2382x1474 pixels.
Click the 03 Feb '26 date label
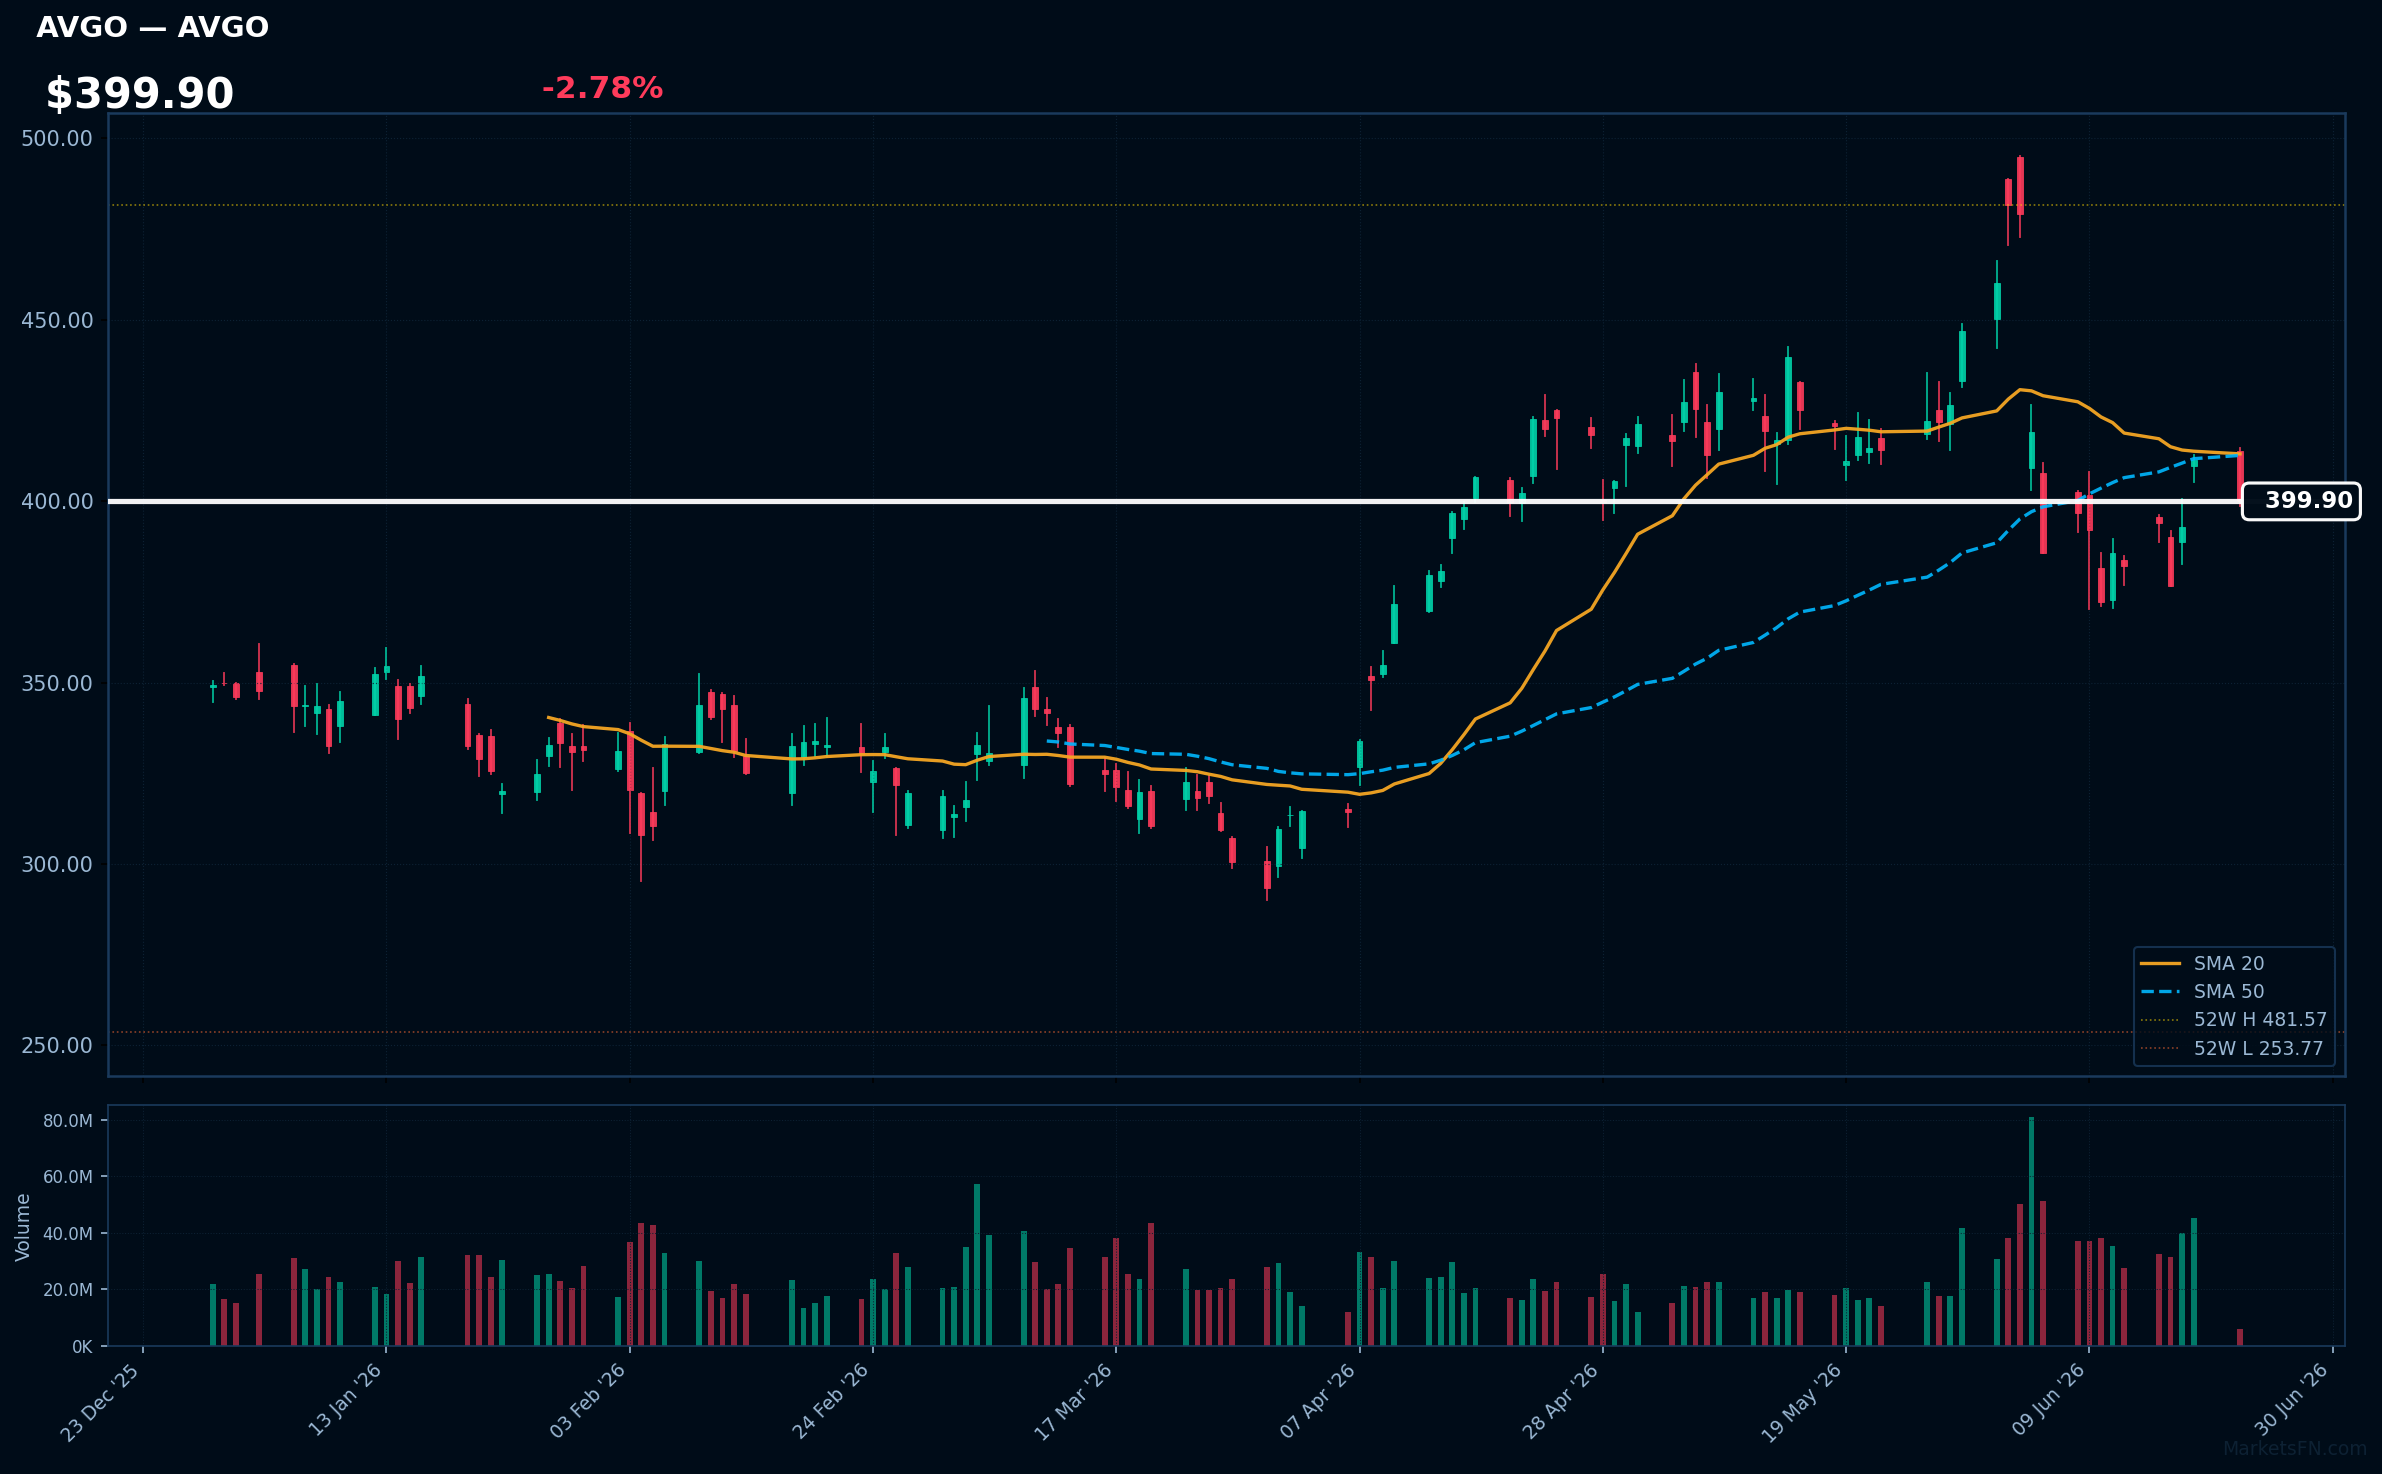[x=588, y=1401]
